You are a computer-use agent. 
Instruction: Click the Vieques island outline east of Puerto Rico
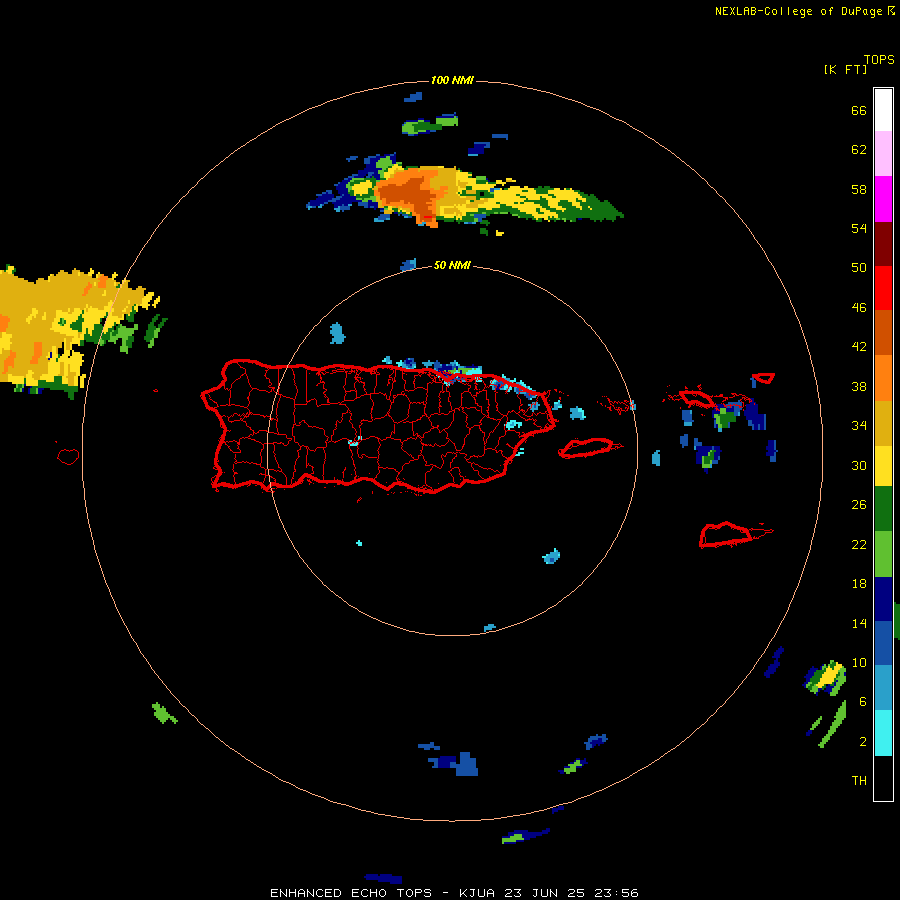589,447
